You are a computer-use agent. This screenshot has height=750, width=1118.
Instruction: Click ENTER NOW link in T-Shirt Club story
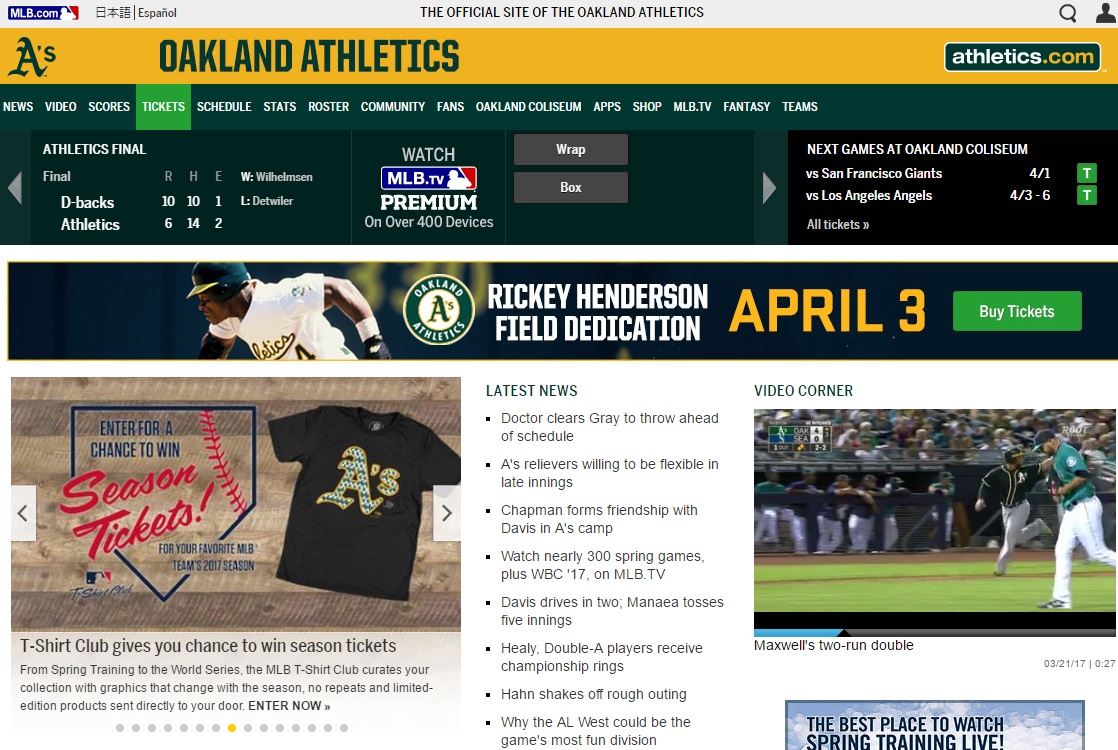(x=289, y=706)
